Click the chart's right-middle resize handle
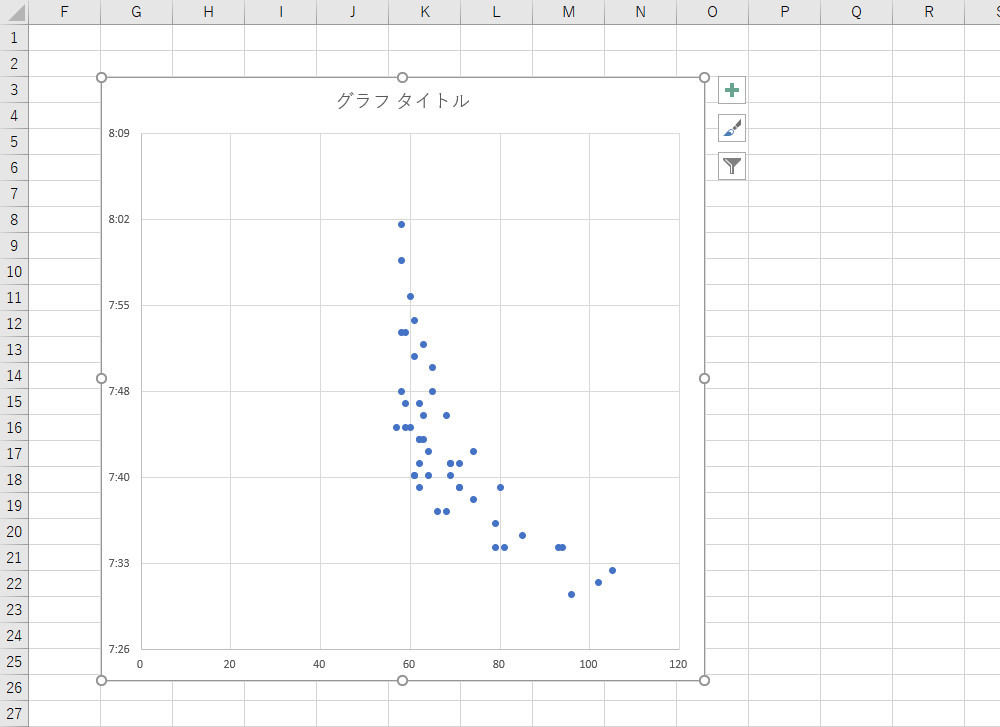This screenshot has height=727, width=1000. 704,378
